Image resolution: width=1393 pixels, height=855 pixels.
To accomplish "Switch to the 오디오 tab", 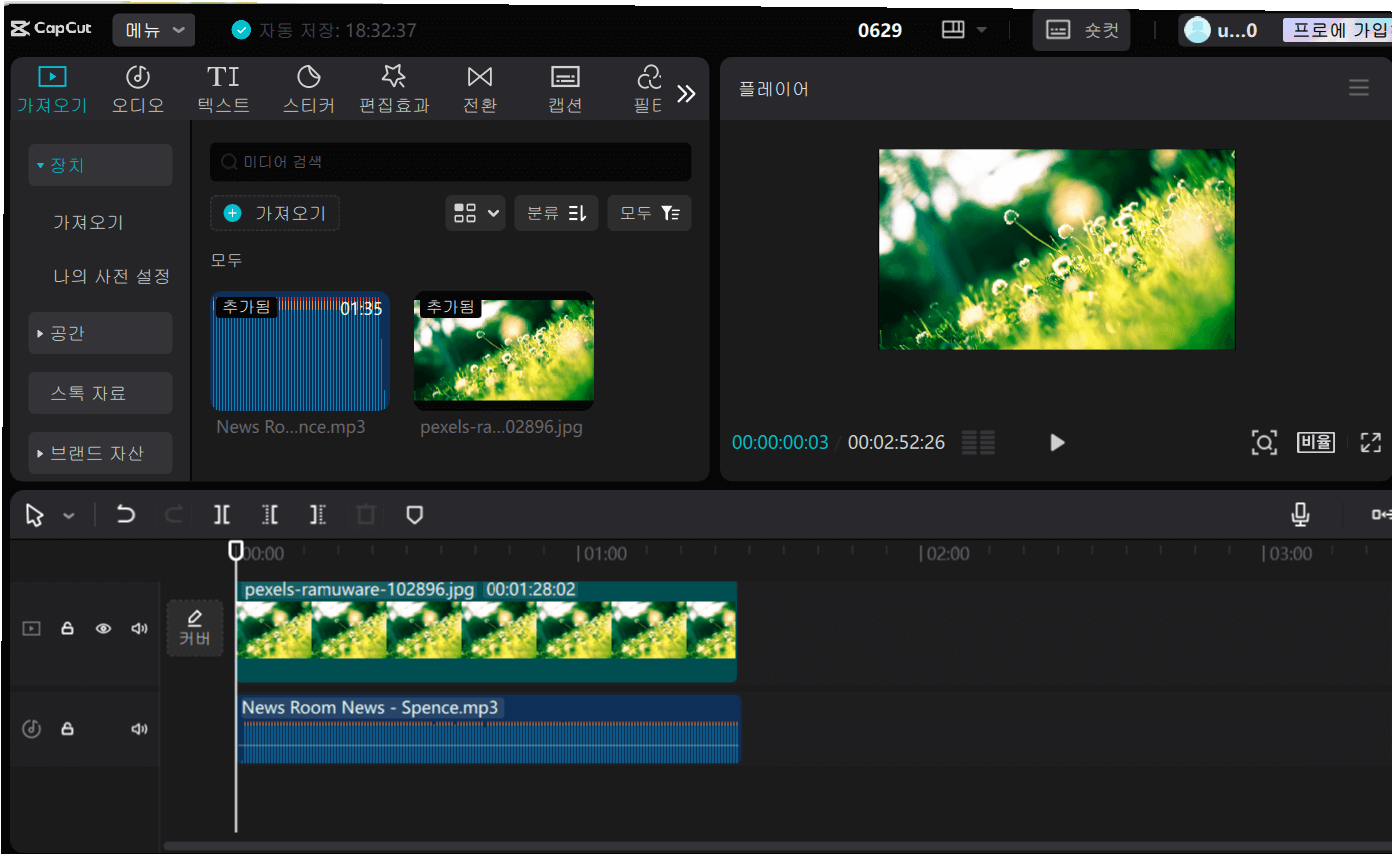I will [x=138, y=89].
